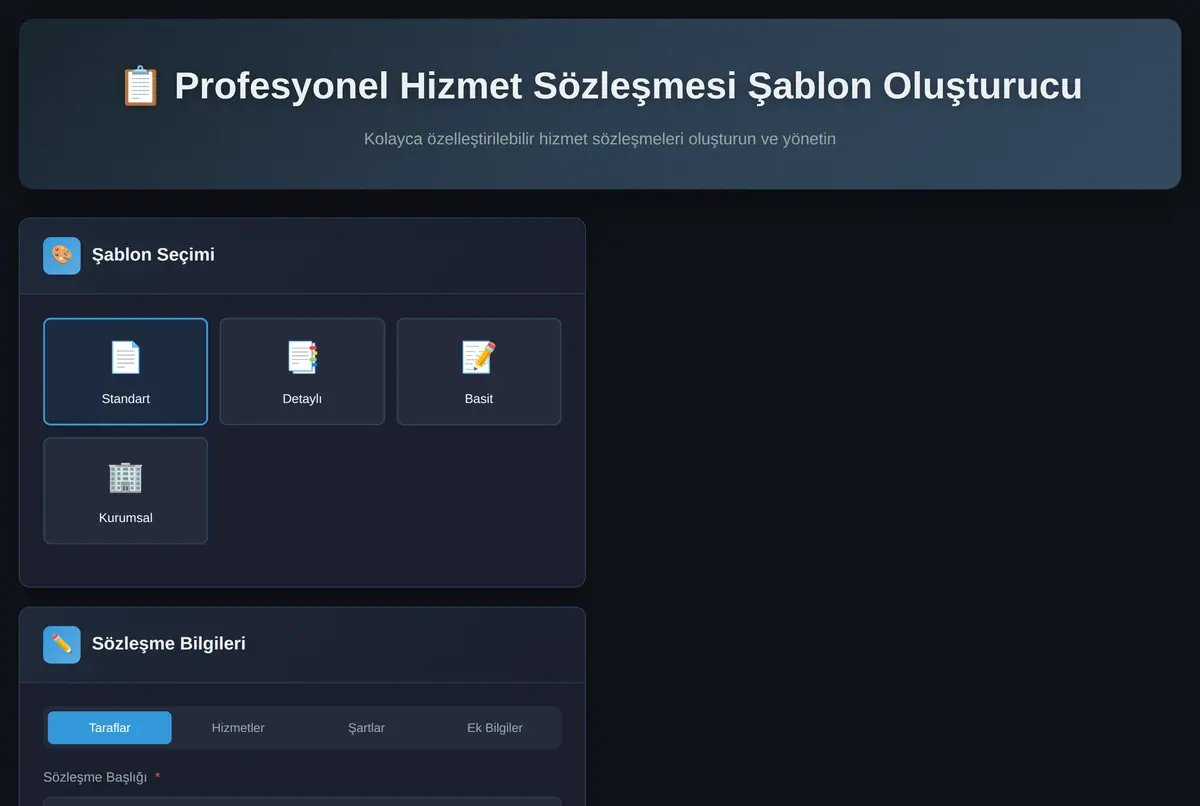
Task: Click the Standart document page icon
Action: 125,357
